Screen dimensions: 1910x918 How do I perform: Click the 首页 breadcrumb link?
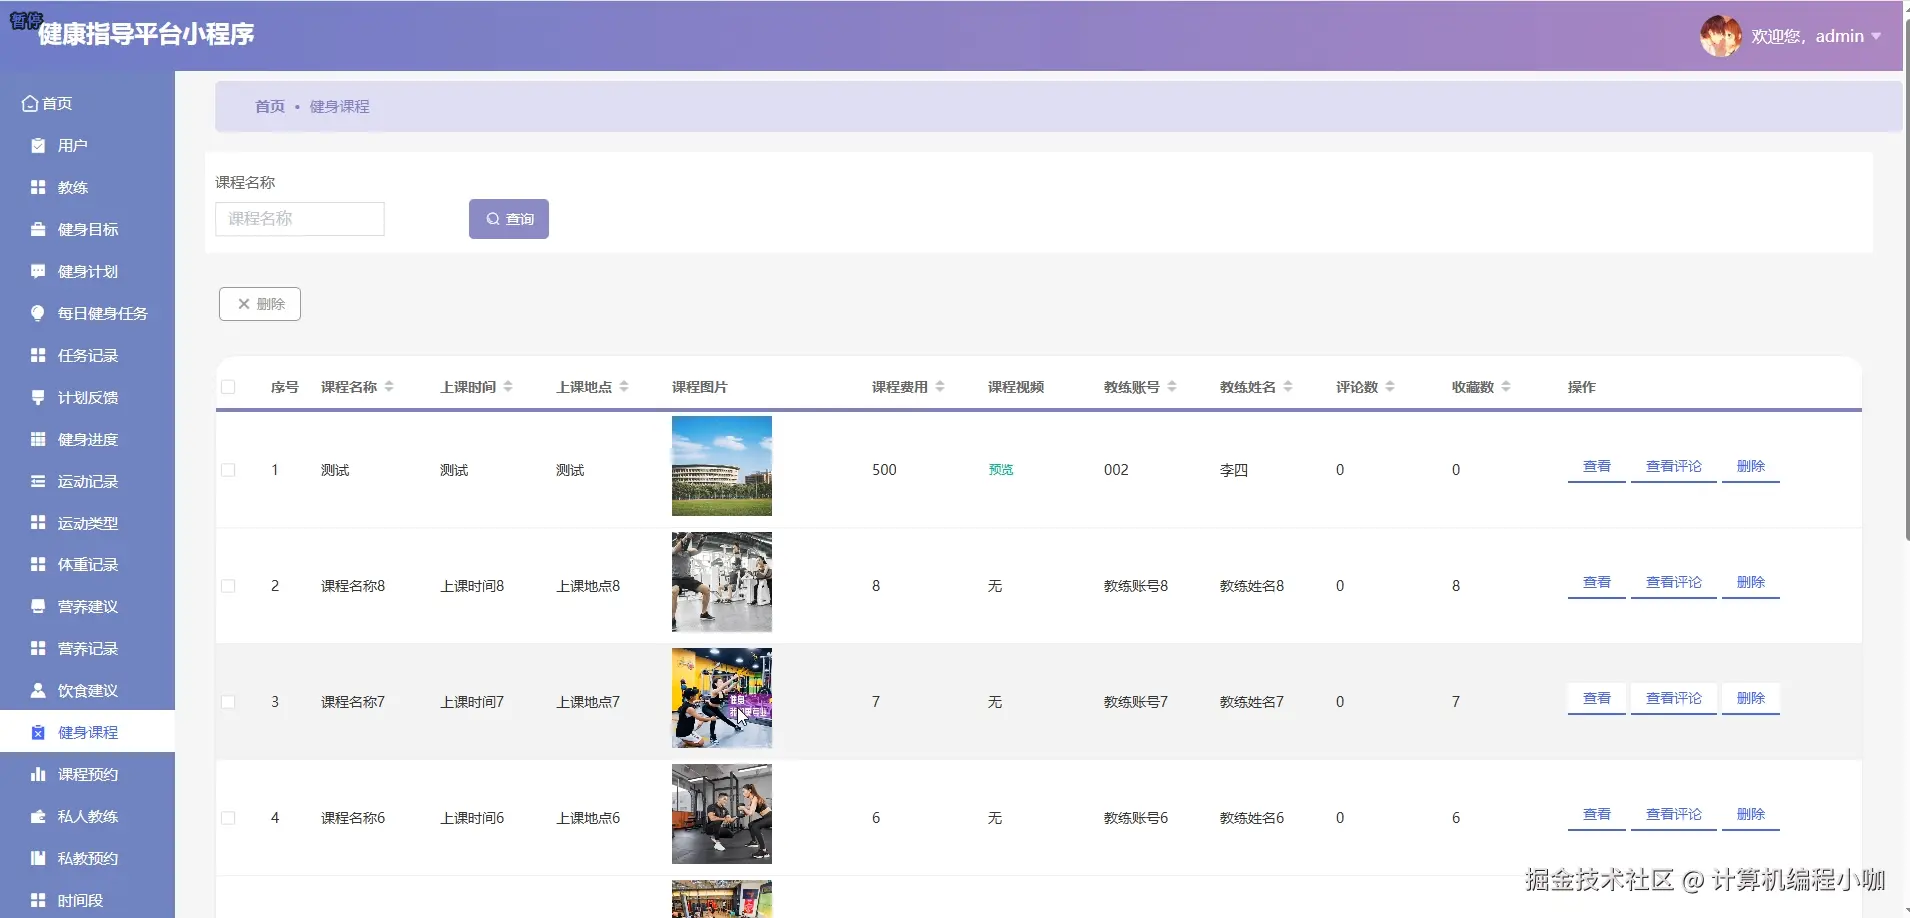(270, 106)
